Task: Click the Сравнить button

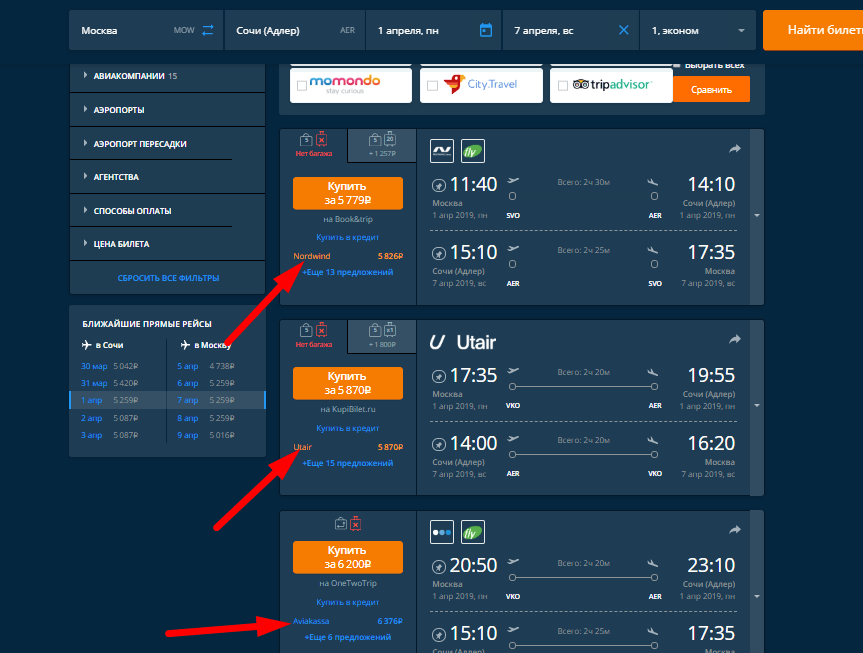Action: (711, 89)
